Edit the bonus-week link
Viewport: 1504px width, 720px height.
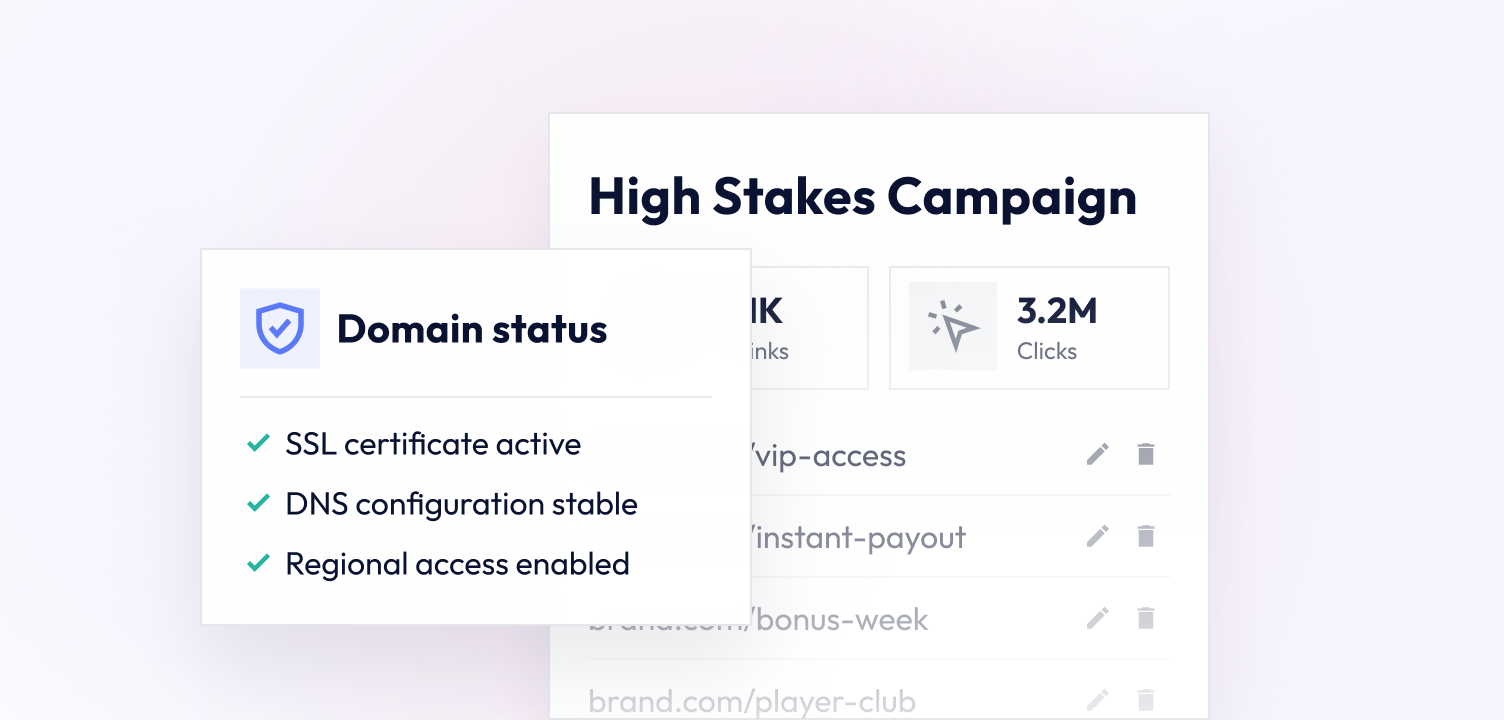1098,619
